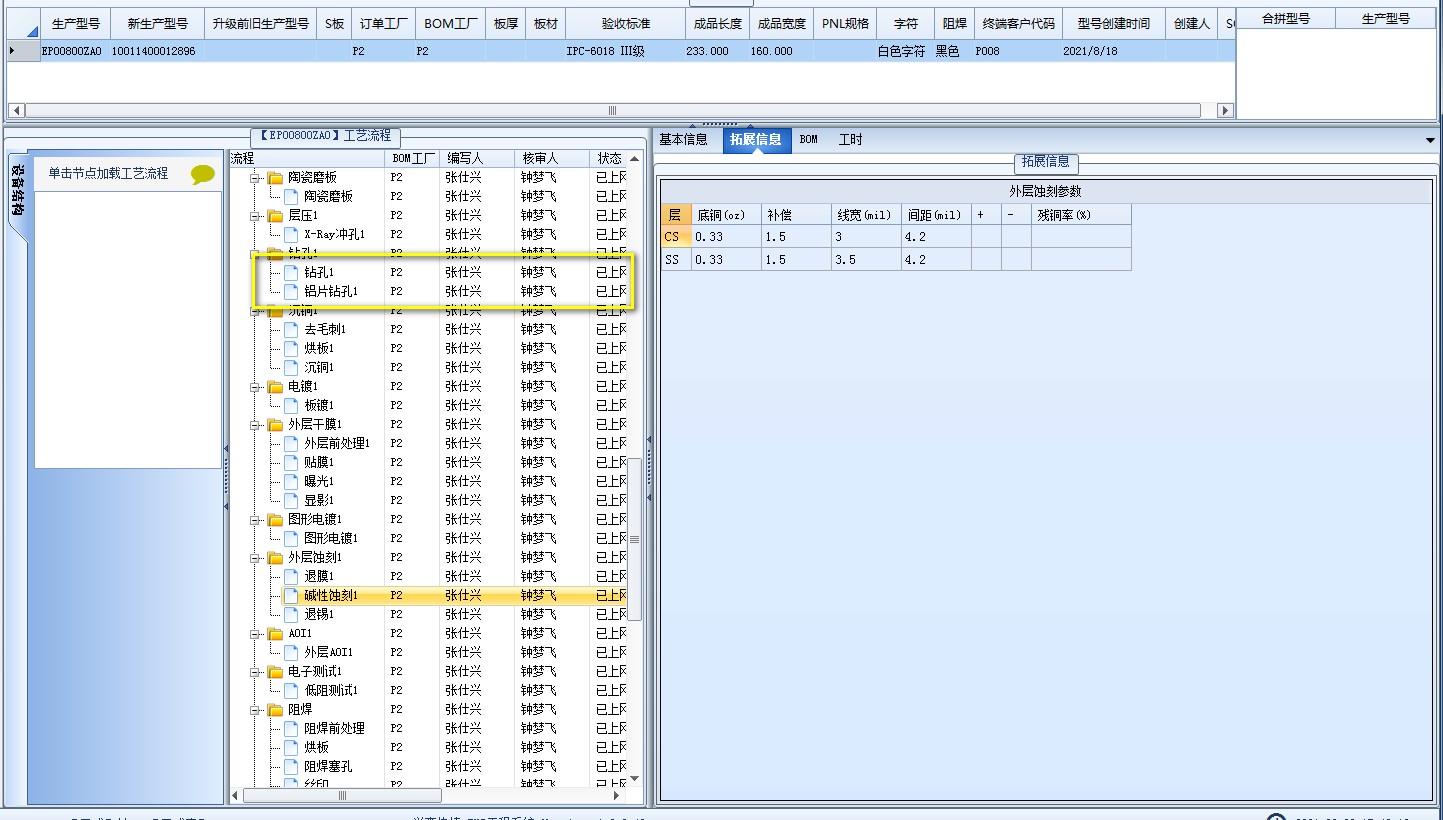Select the 陶瓷磨板 document step
1443x820 pixels.
coord(328,196)
